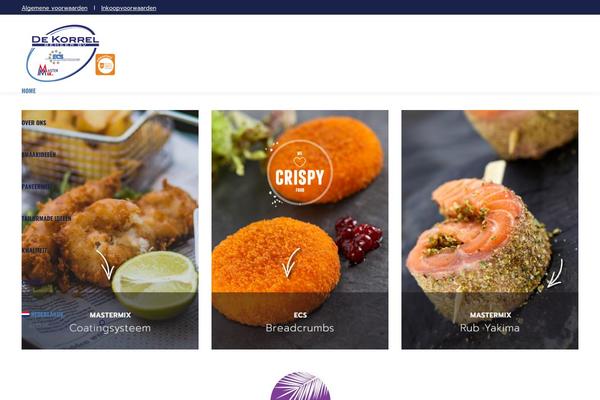Open the ECS Breadcrumbs card
Image resolution: width=600 pixels, height=400 pixels.
coord(300,230)
